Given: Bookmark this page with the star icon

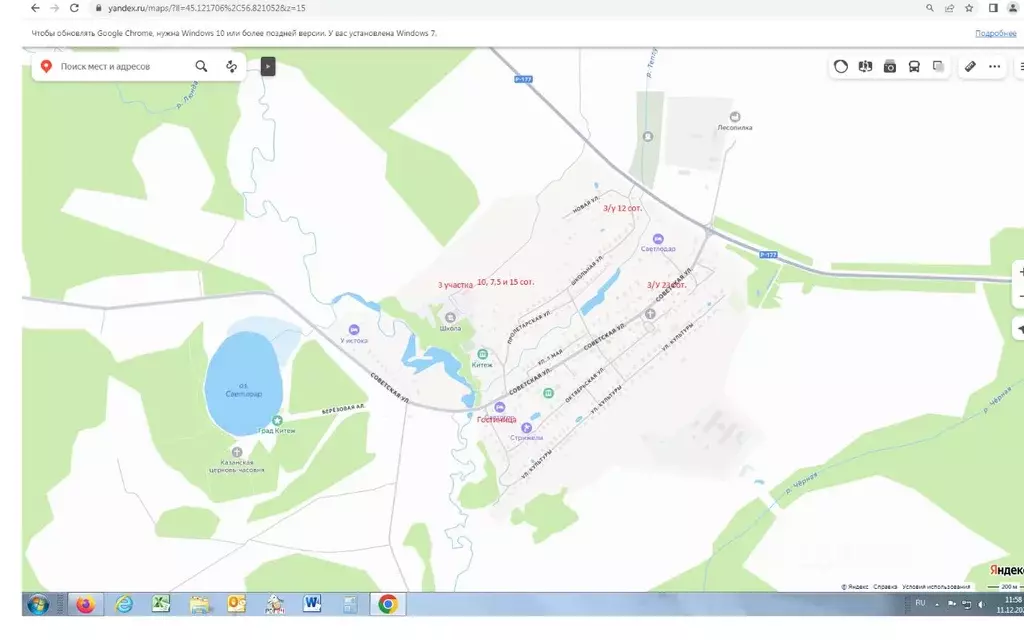Looking at the screenshot, I should pos(969,8).
